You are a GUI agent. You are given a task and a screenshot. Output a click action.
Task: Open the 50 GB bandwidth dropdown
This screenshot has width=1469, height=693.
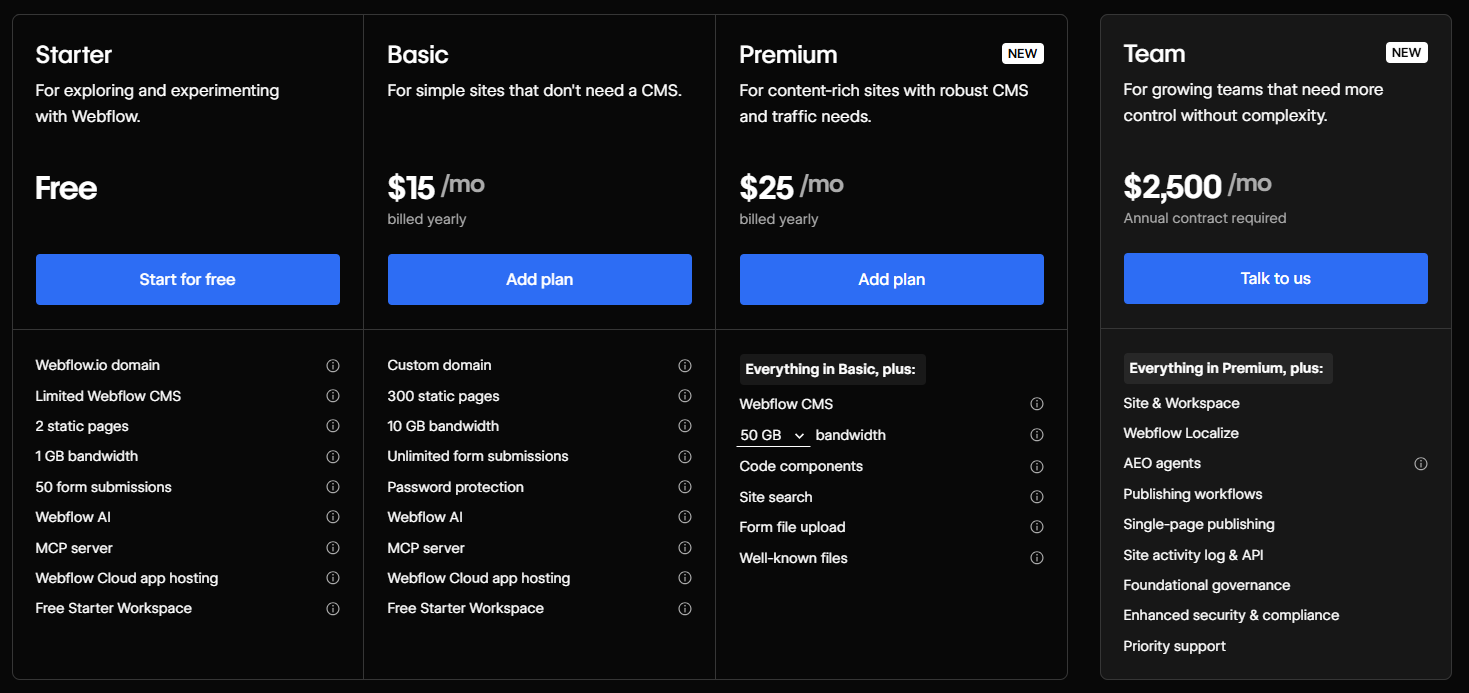tap(773, 436)
